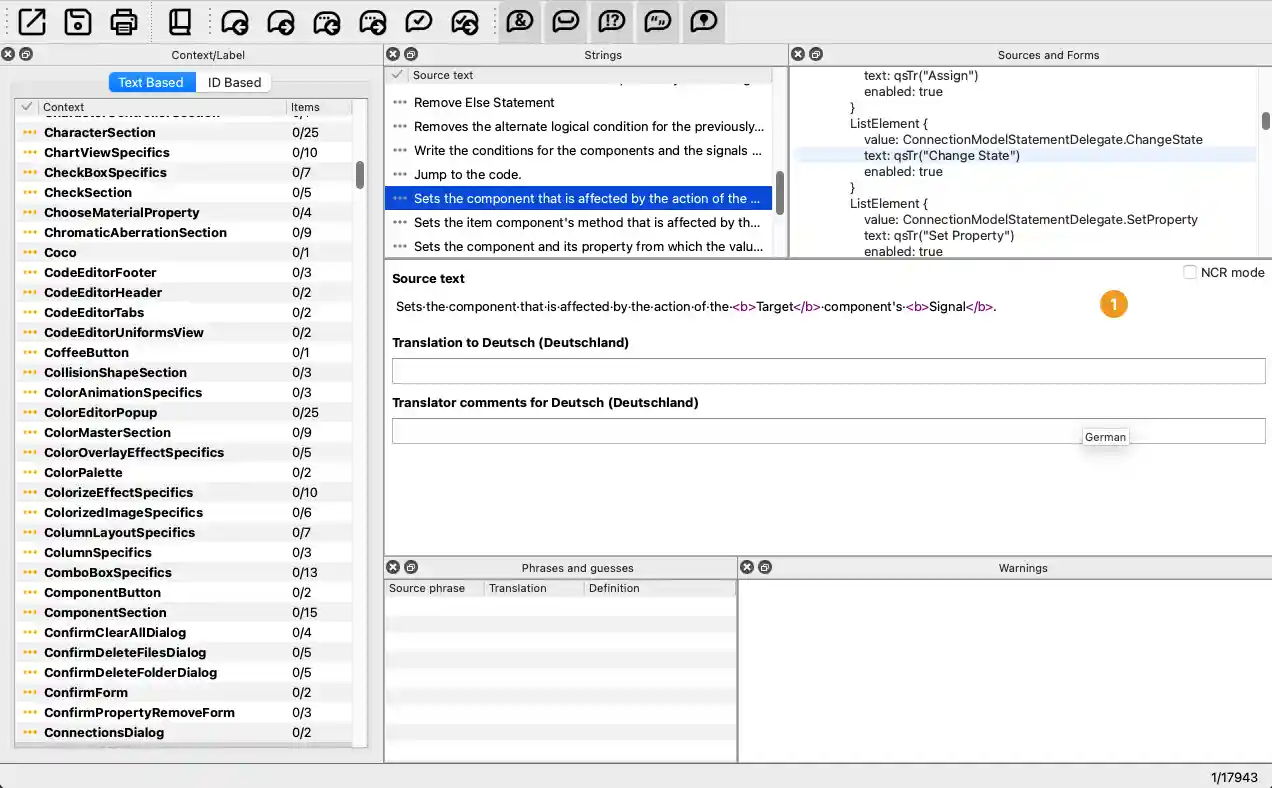Mark string done and go to next
The width and height of the screenshot is (1272, 788).
tap(464, 21)
